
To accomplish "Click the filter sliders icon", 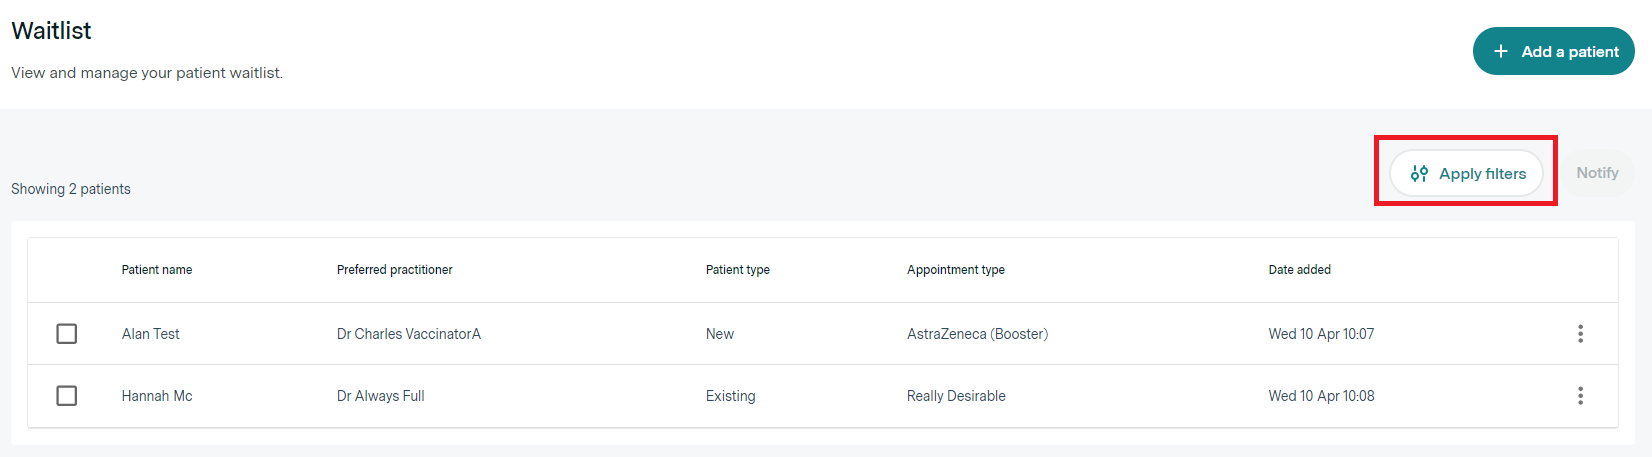I will pos(1419,174).
